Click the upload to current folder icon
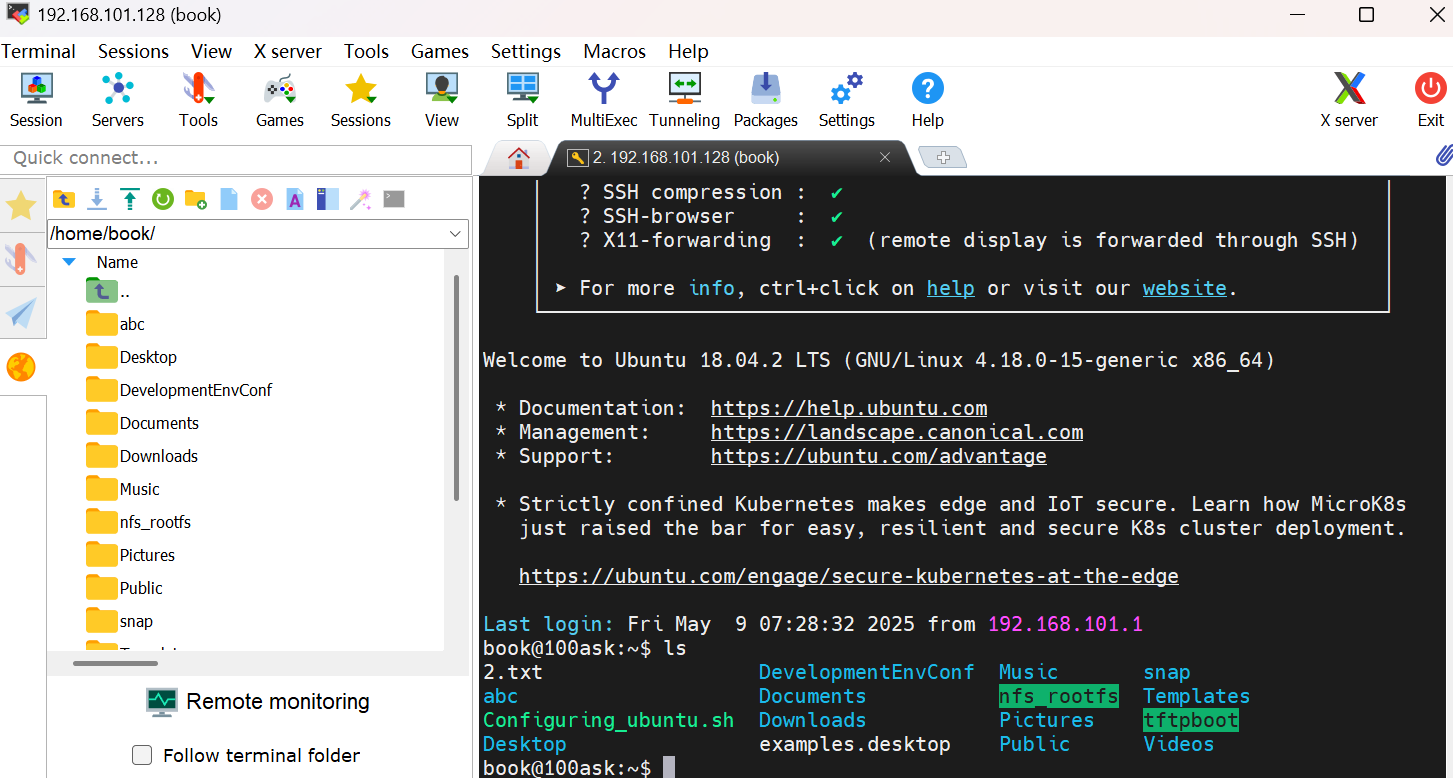The image size is (1453, 778). coord(130,199)
